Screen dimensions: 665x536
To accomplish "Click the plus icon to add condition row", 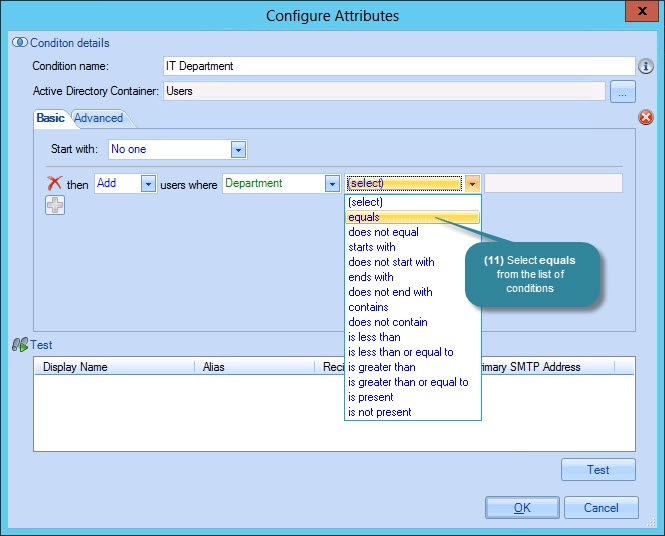I will coord(55,205).
